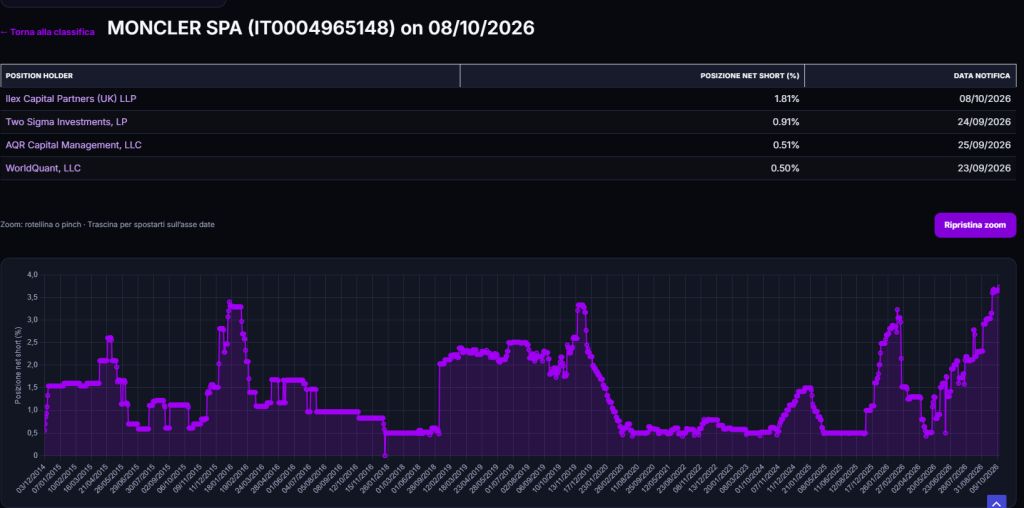The image size is (1024, 508).
Task: Click the Posizione net short (%) axis title
Action: point(18,365)
